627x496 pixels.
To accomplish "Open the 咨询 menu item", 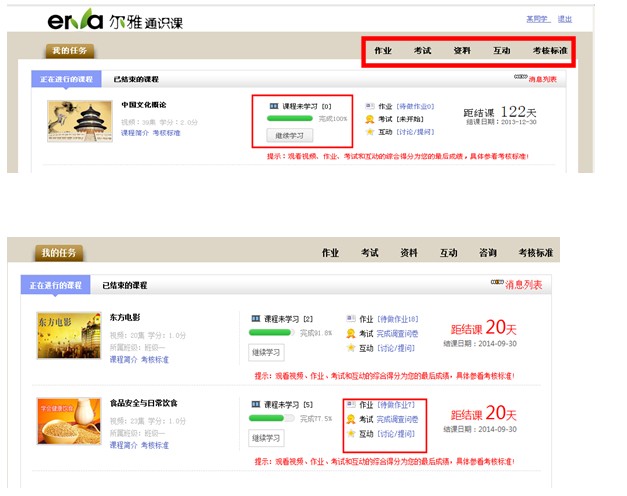I will coord(488,253).
